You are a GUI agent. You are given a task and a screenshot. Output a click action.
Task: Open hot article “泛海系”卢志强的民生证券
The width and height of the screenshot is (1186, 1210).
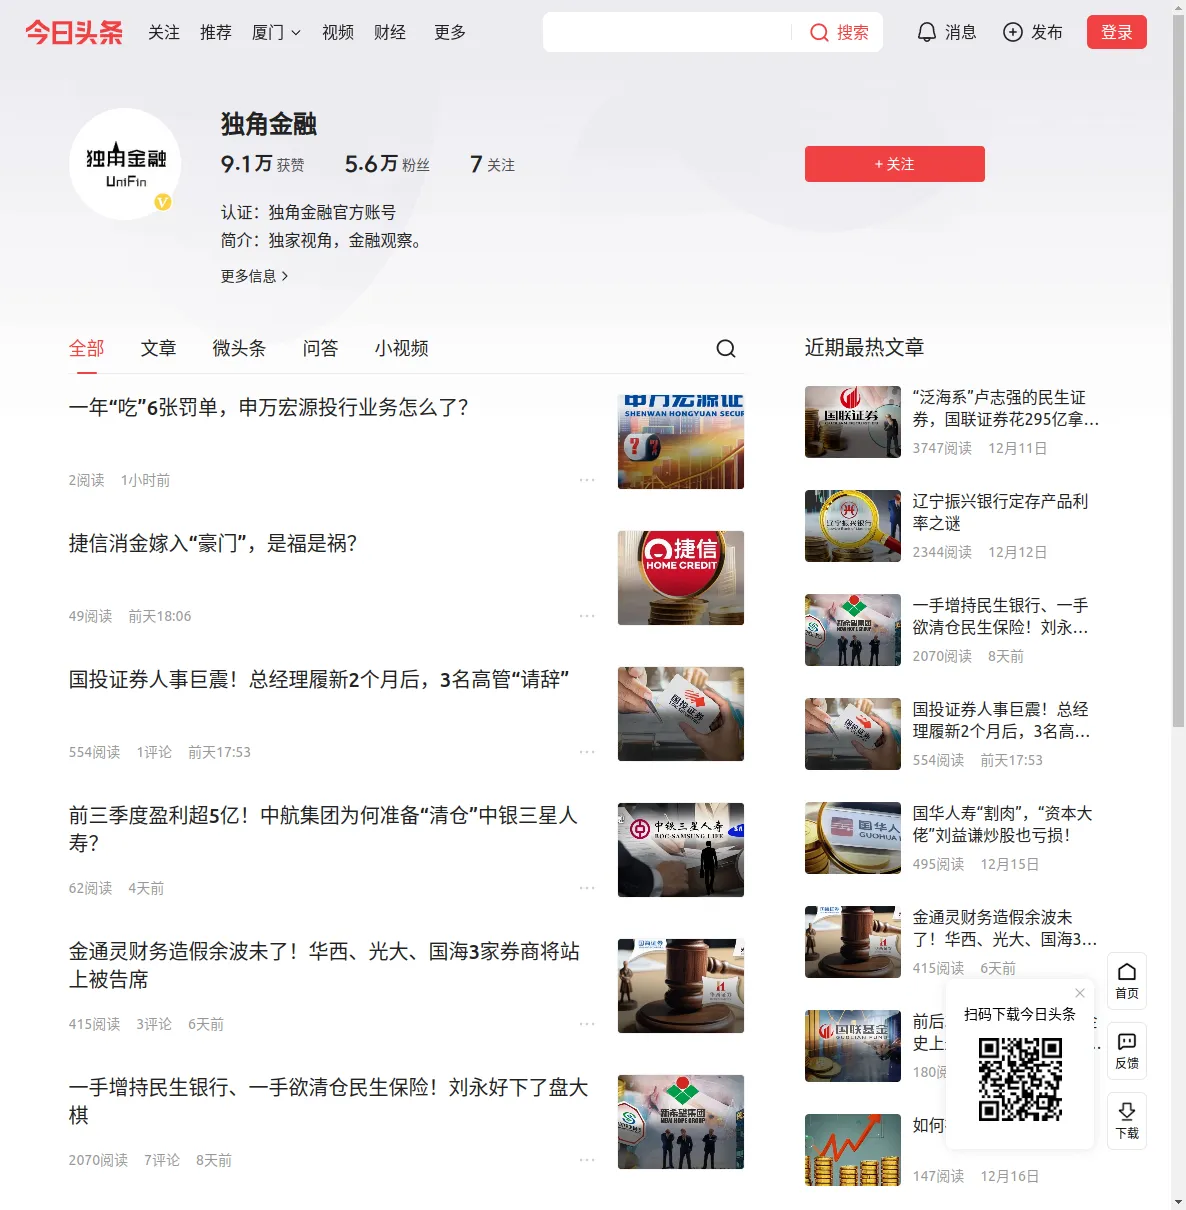coord(1006,409)
